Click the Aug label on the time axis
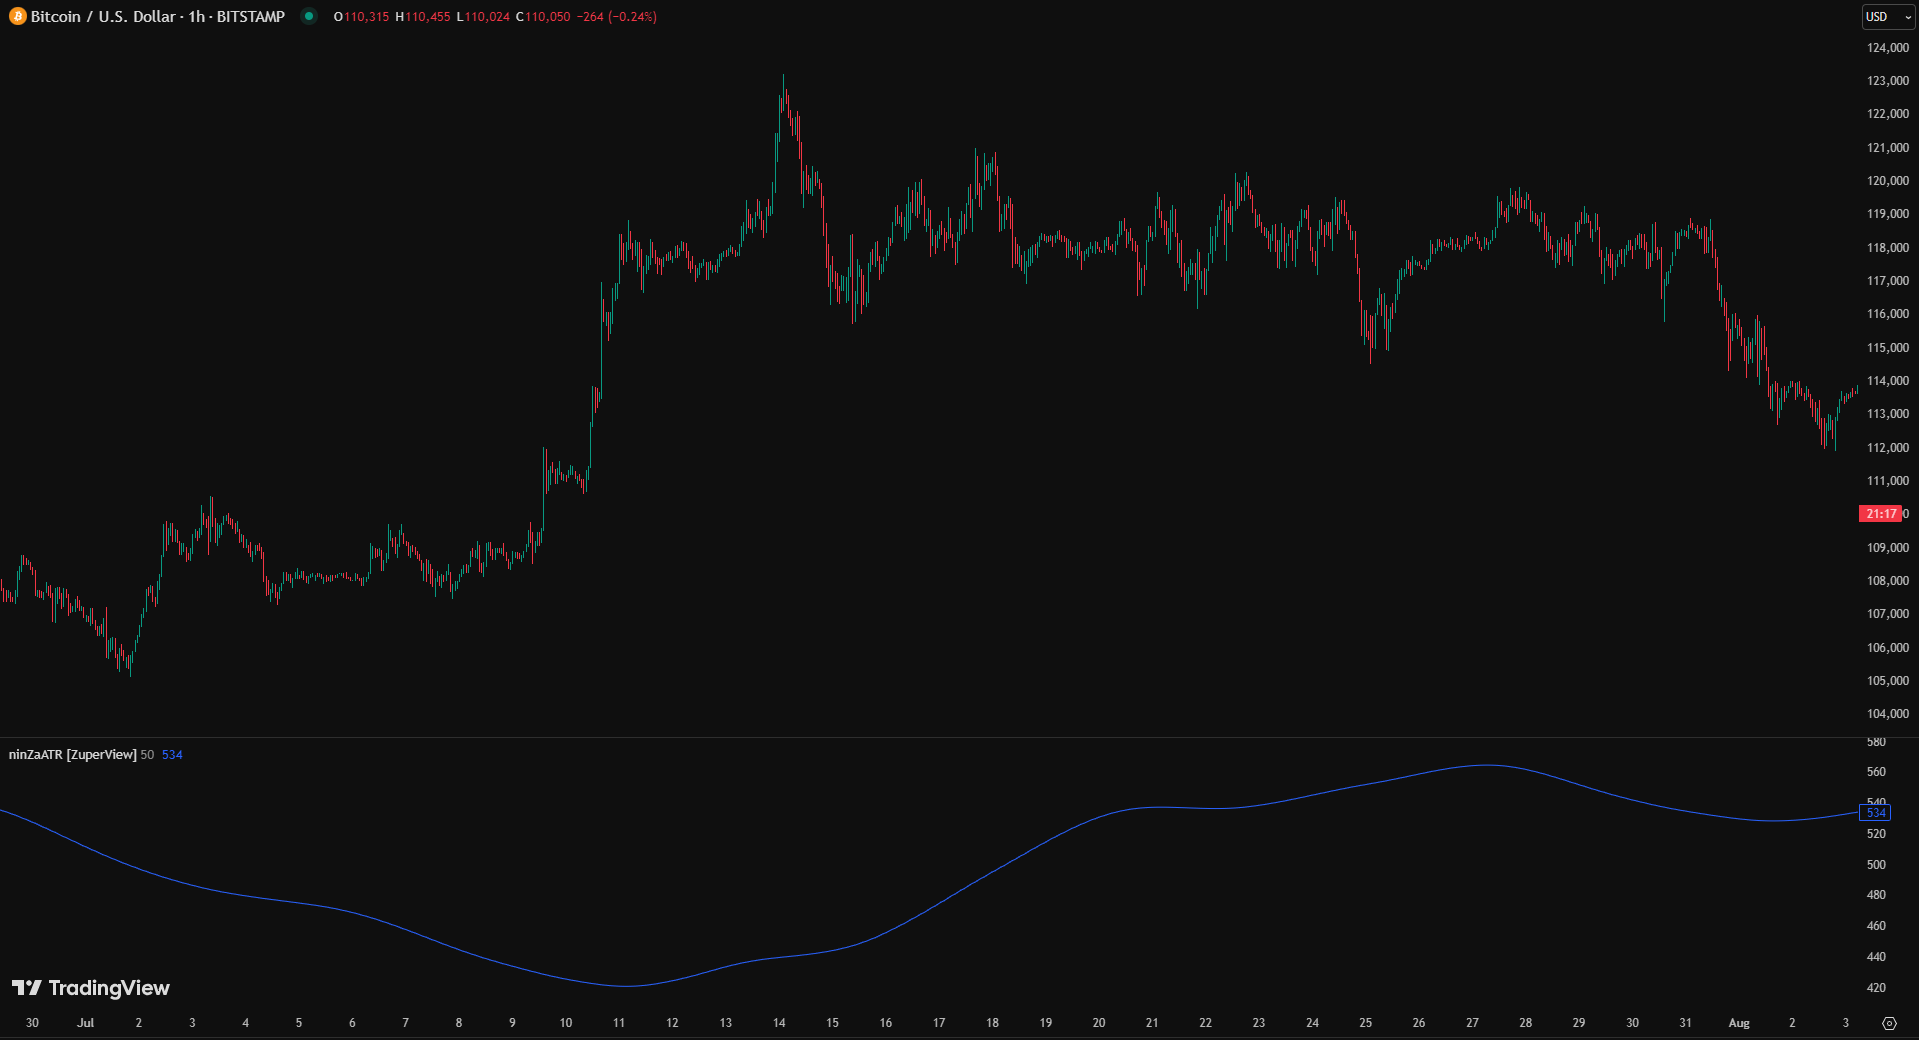The image size is (1919, 1040). [1739, 1023]
